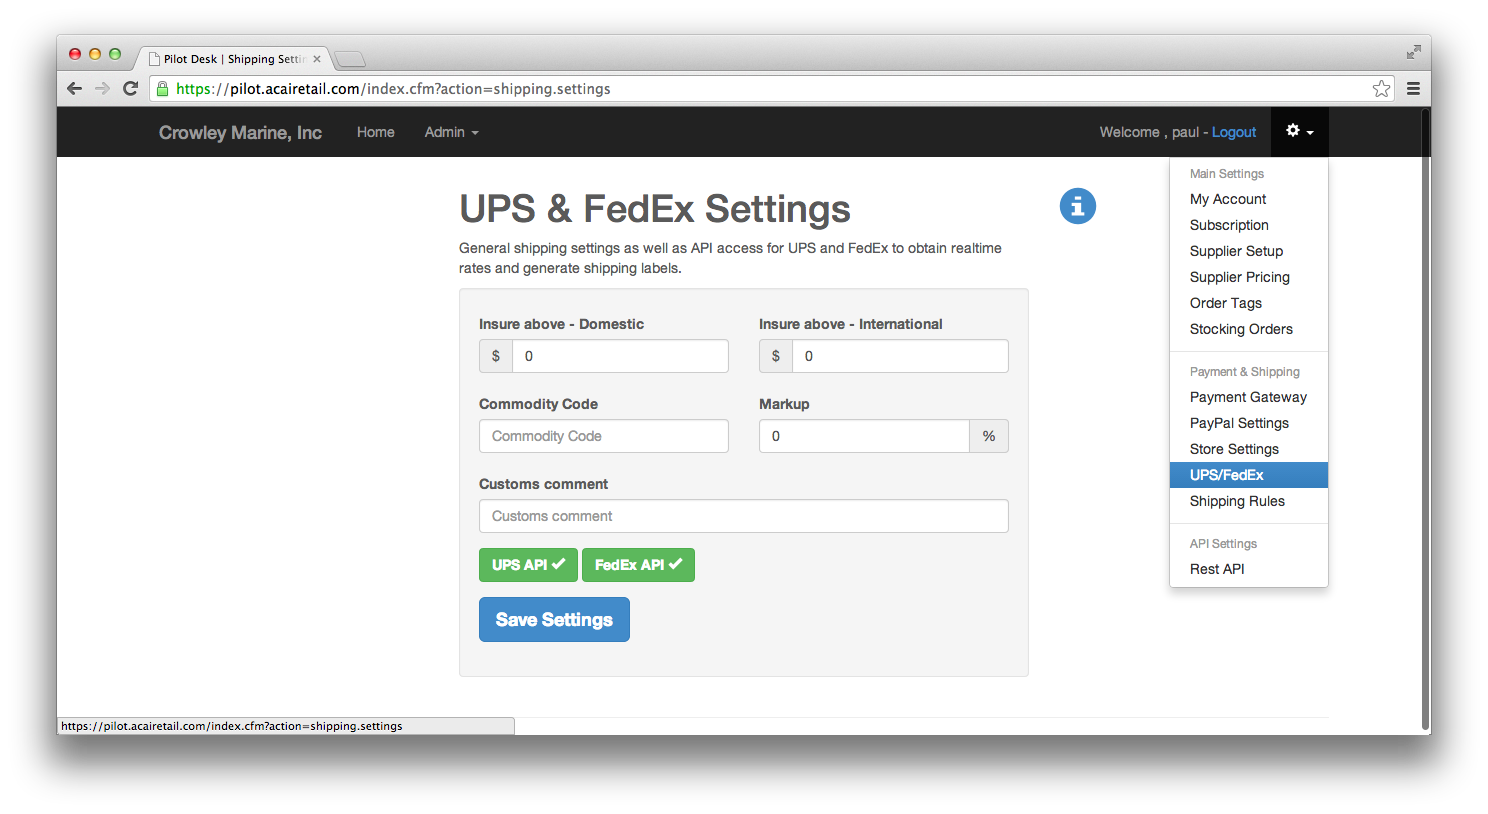The height and width of the screenshot is (814, 1488).
Task: Expand the Admin dropdown menu
Action: [x=451, y=132]
